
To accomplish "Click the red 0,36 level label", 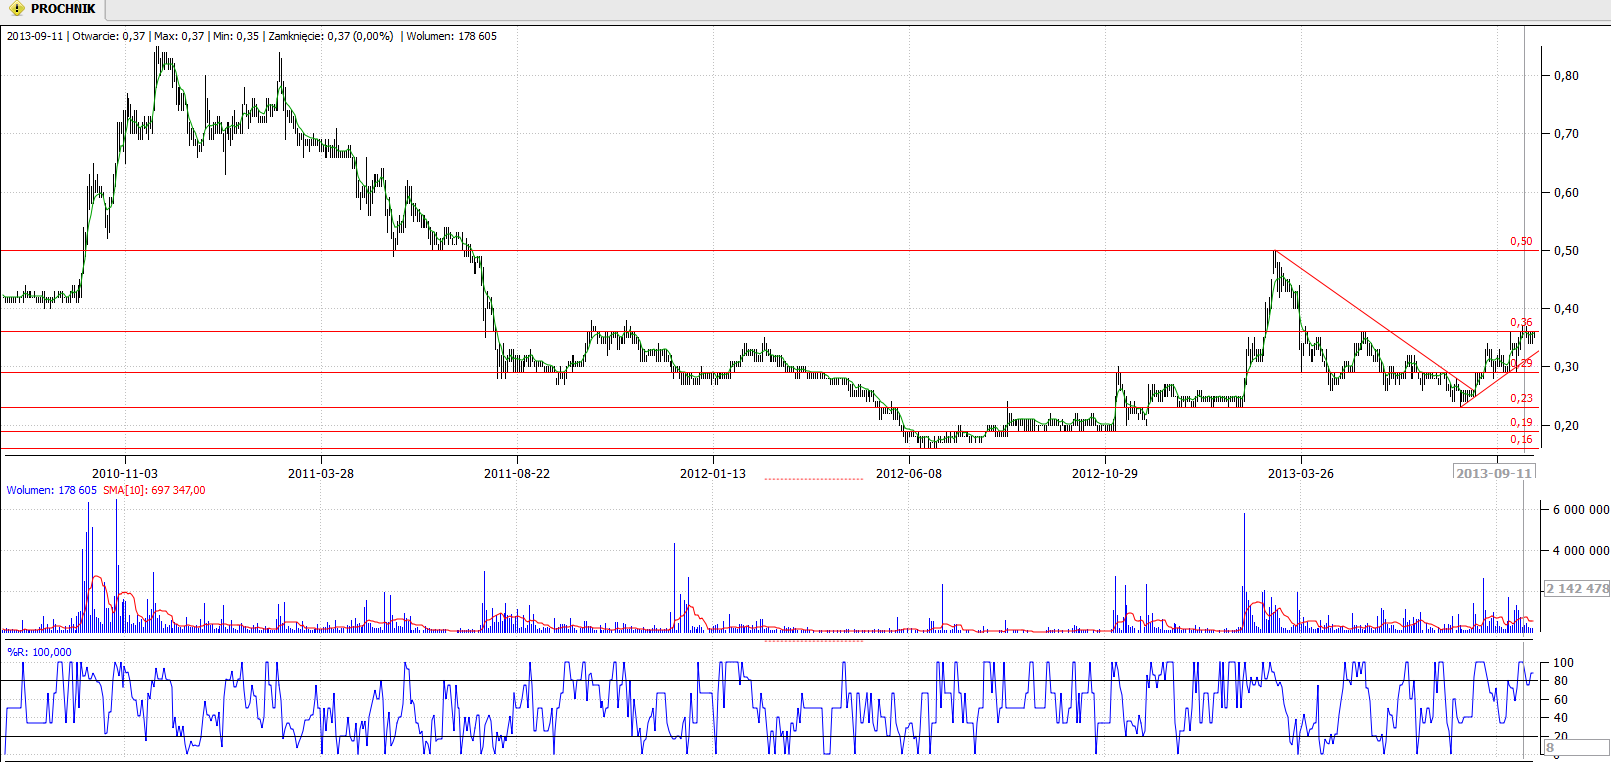I will pos(1521,322).
